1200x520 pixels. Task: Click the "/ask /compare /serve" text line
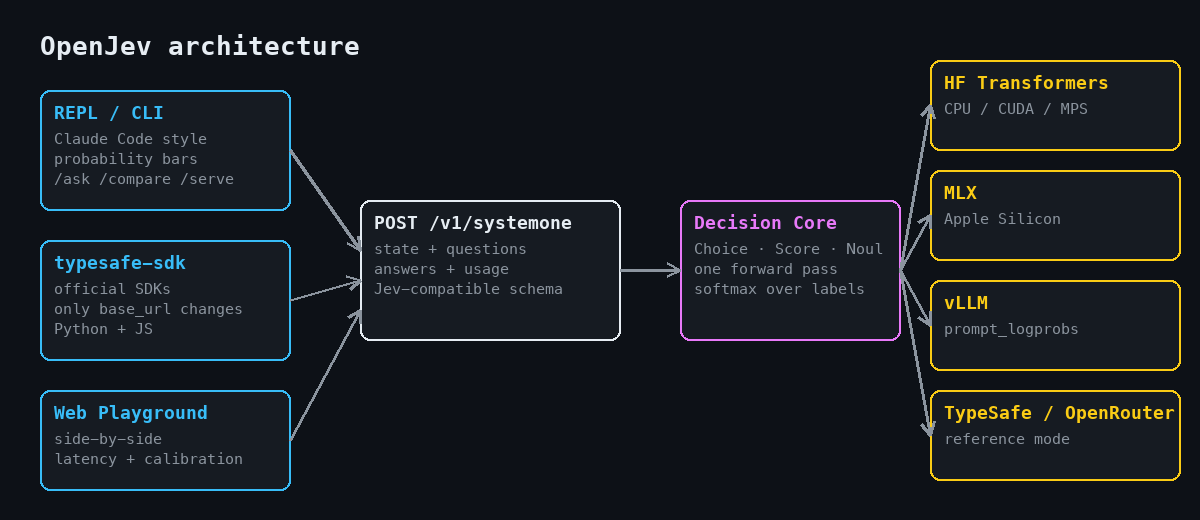pyautogui.click(x=144, y=179)
